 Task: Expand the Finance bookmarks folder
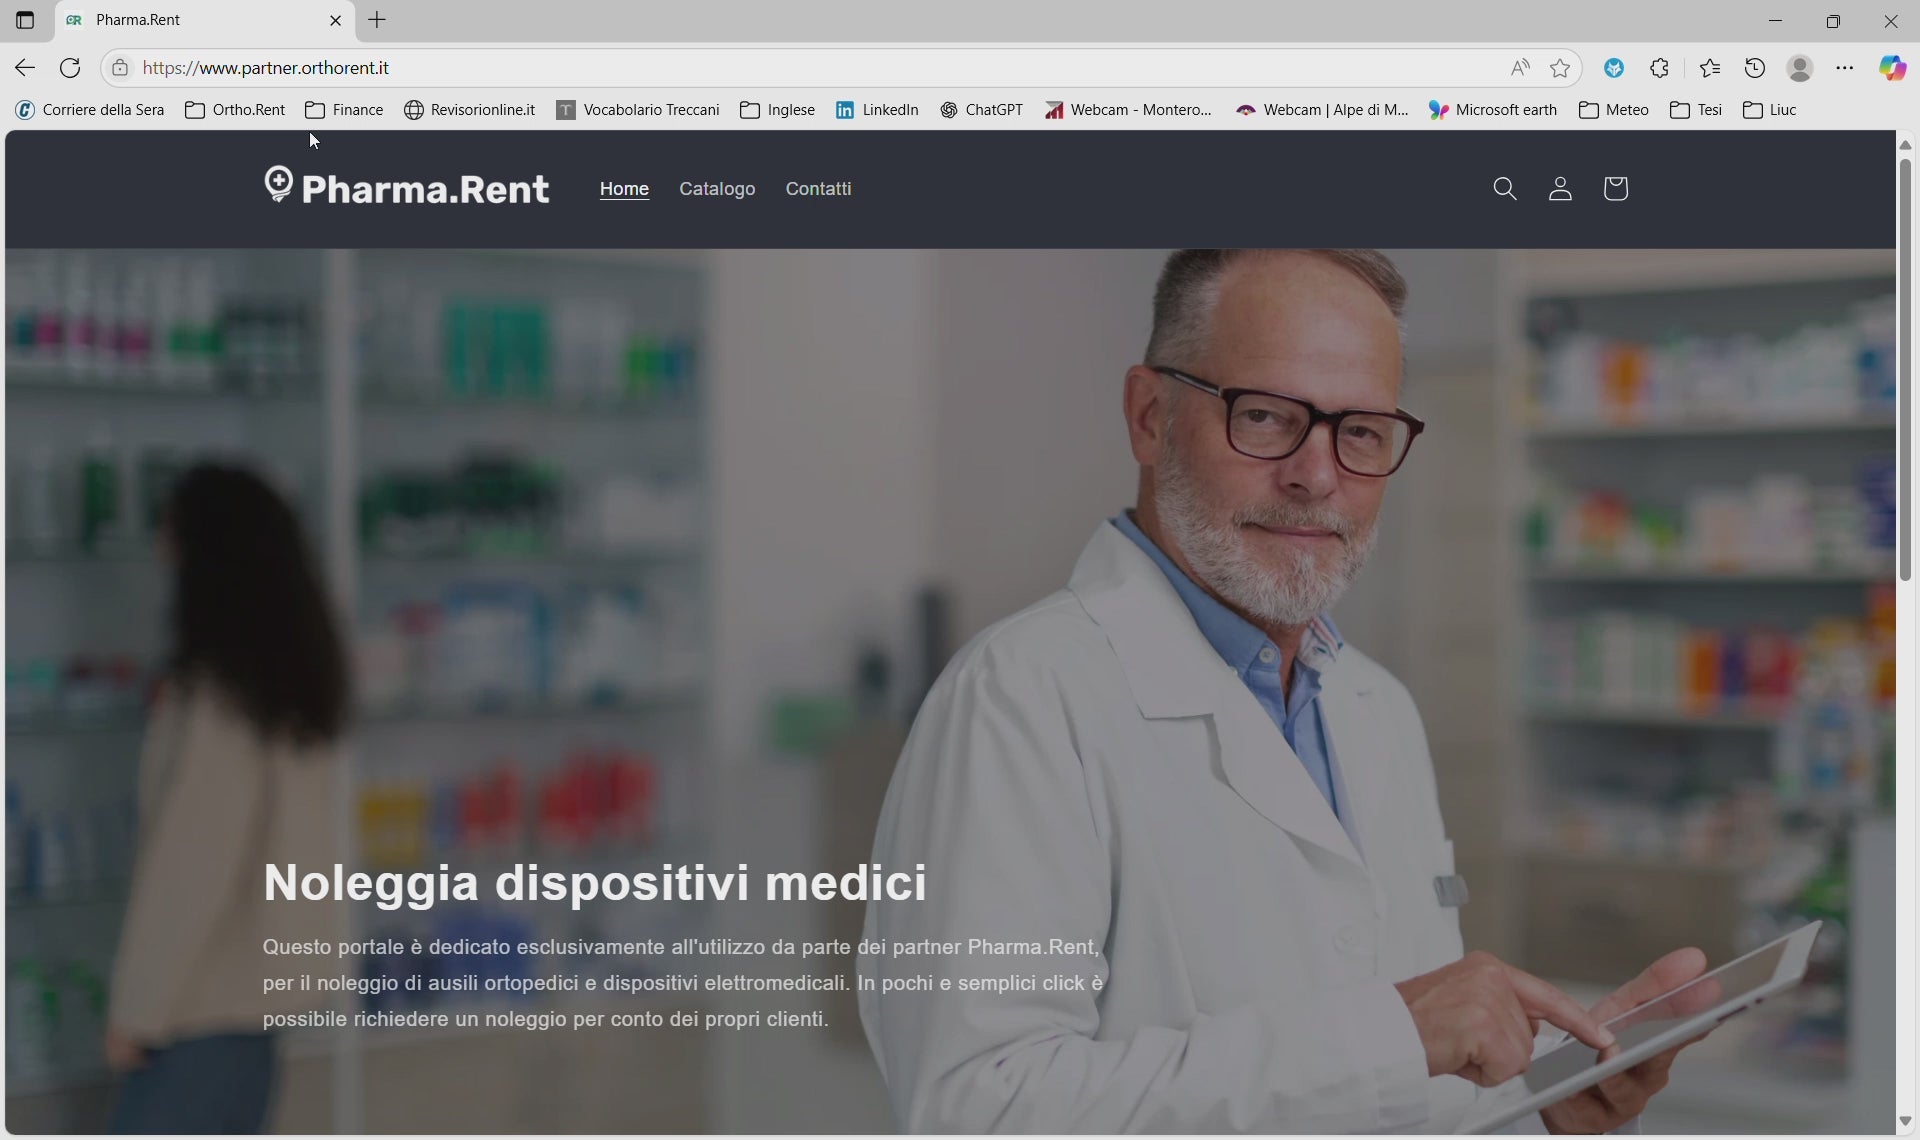(345, 110)
